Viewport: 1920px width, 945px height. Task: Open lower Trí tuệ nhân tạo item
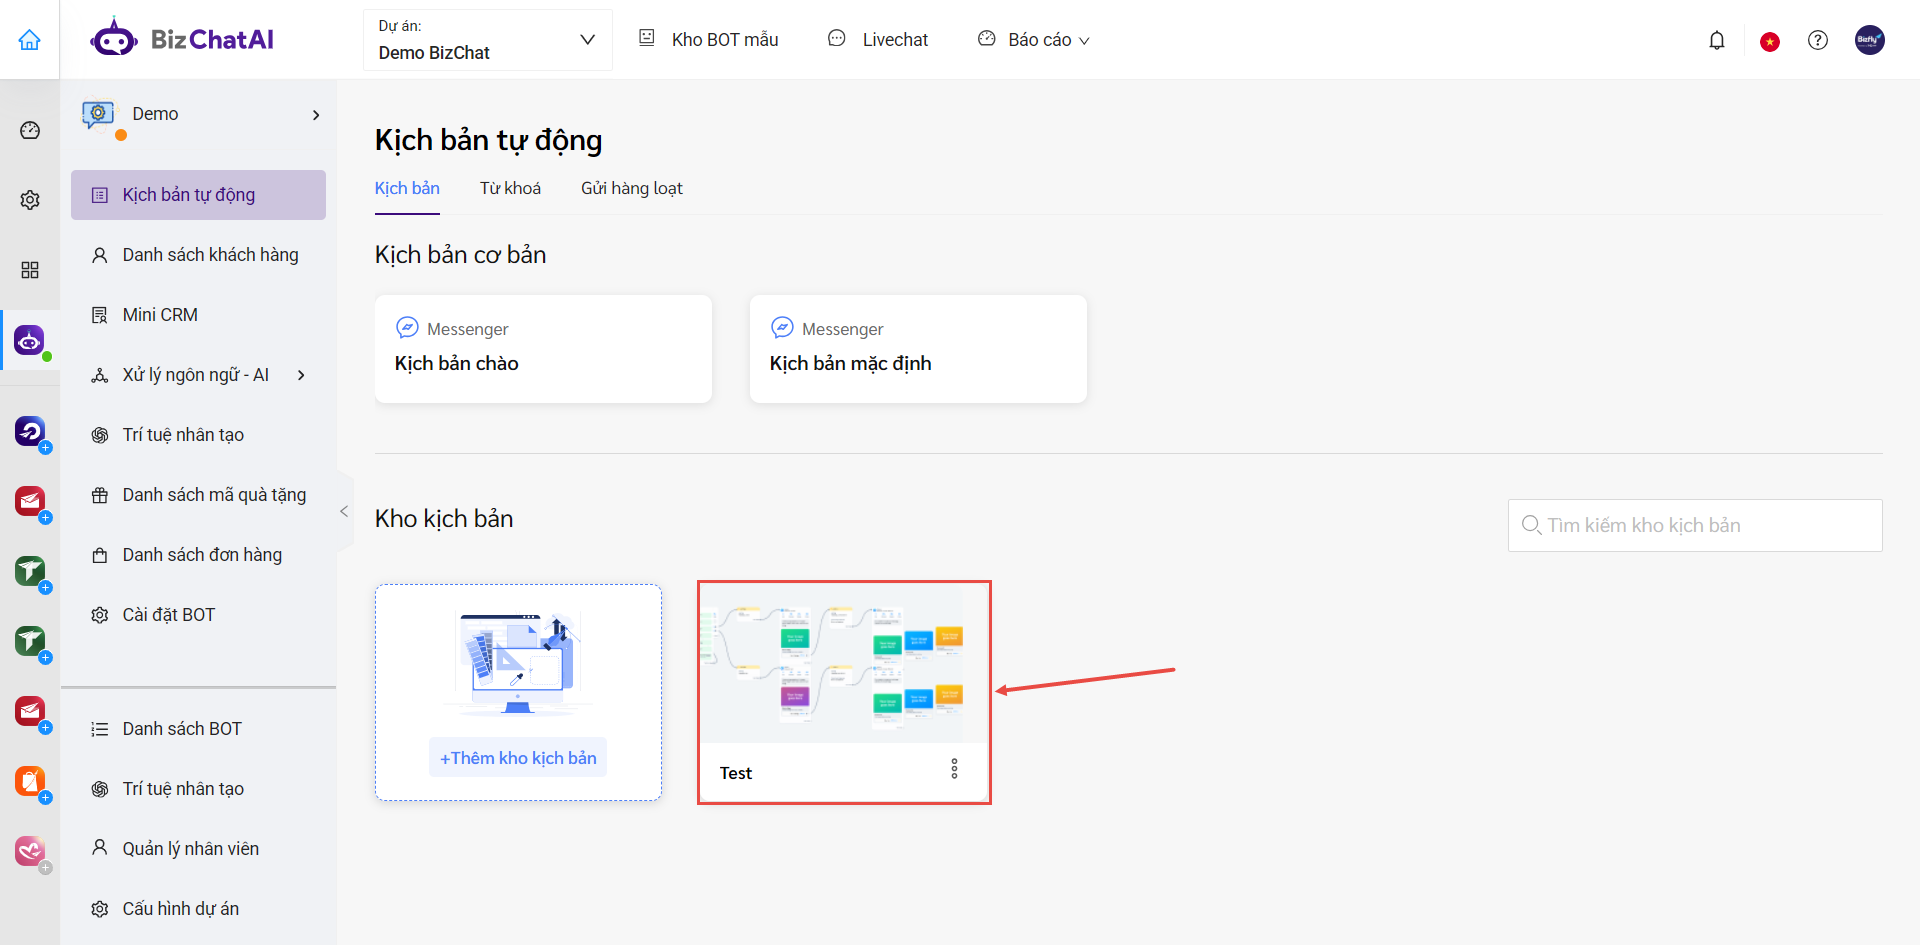pos(198,789)
